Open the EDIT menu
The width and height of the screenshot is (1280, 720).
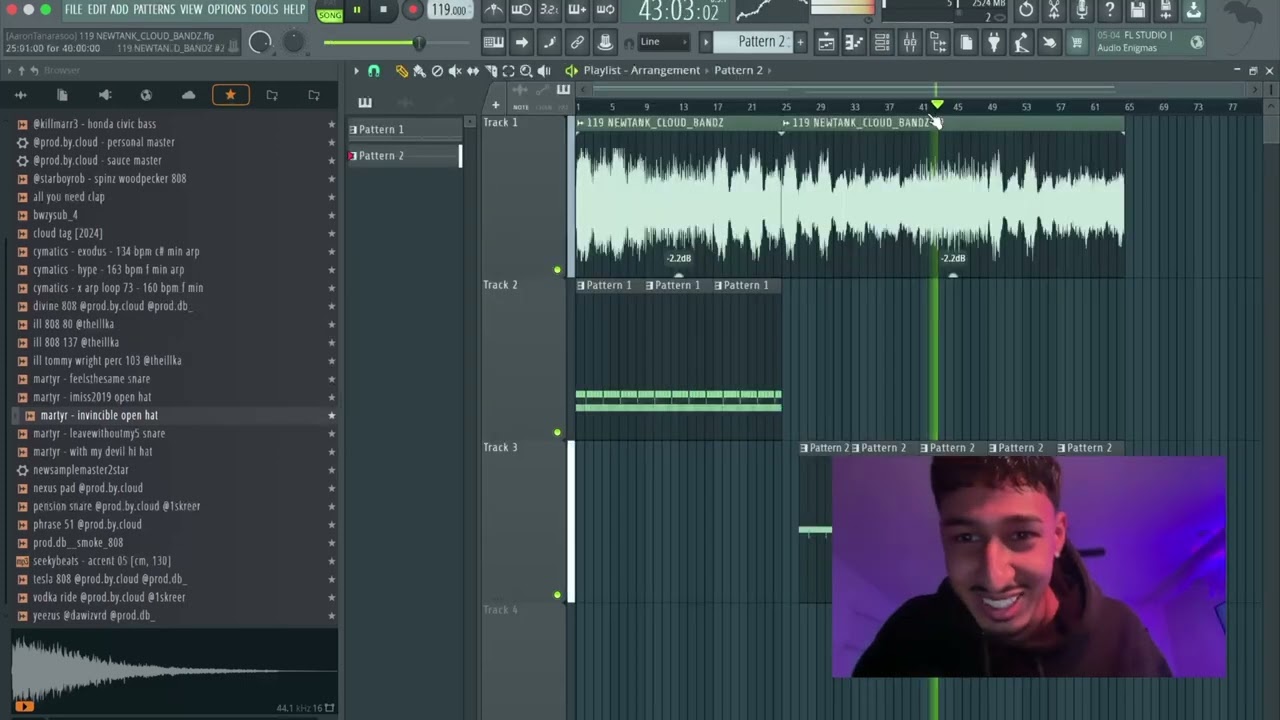click(96, 10)
